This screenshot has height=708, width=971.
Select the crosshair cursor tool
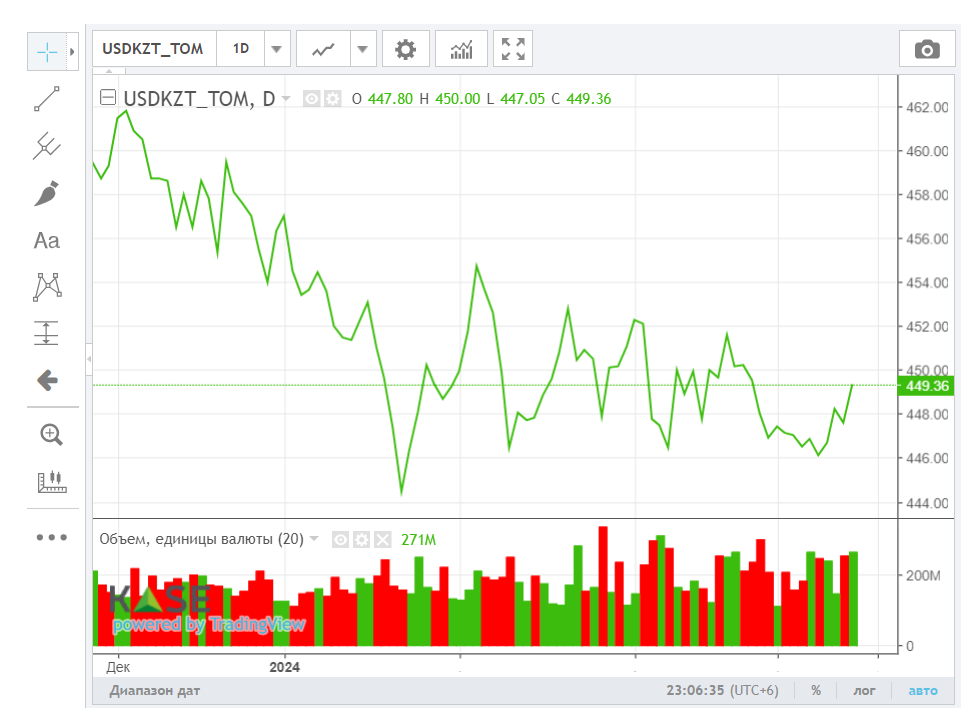click(x=47, y=51)
